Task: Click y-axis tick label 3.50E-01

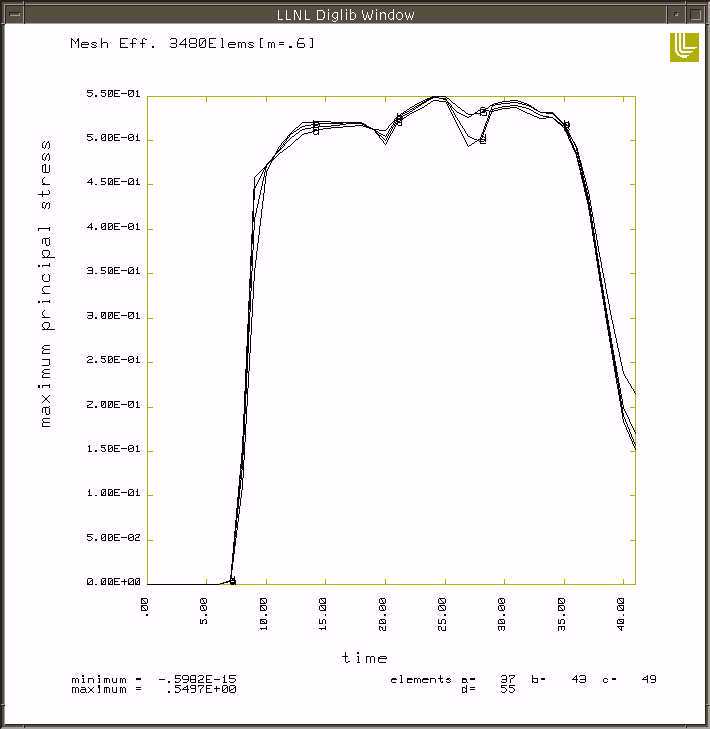Action: coord(113,271)
